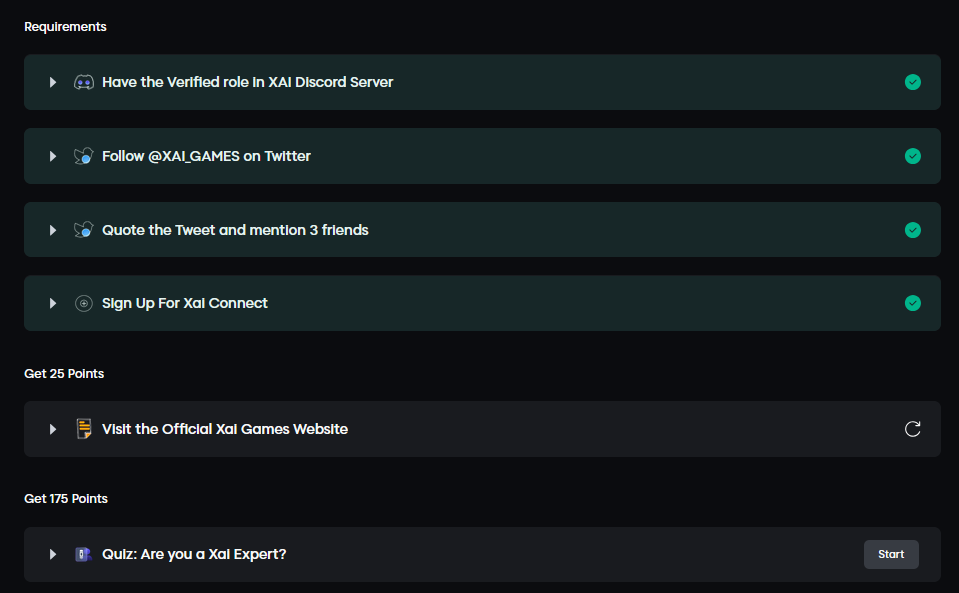Expand the Sign Up For Xai Connect row
This screenshot has height=593, width=959.
coord(53,303)
